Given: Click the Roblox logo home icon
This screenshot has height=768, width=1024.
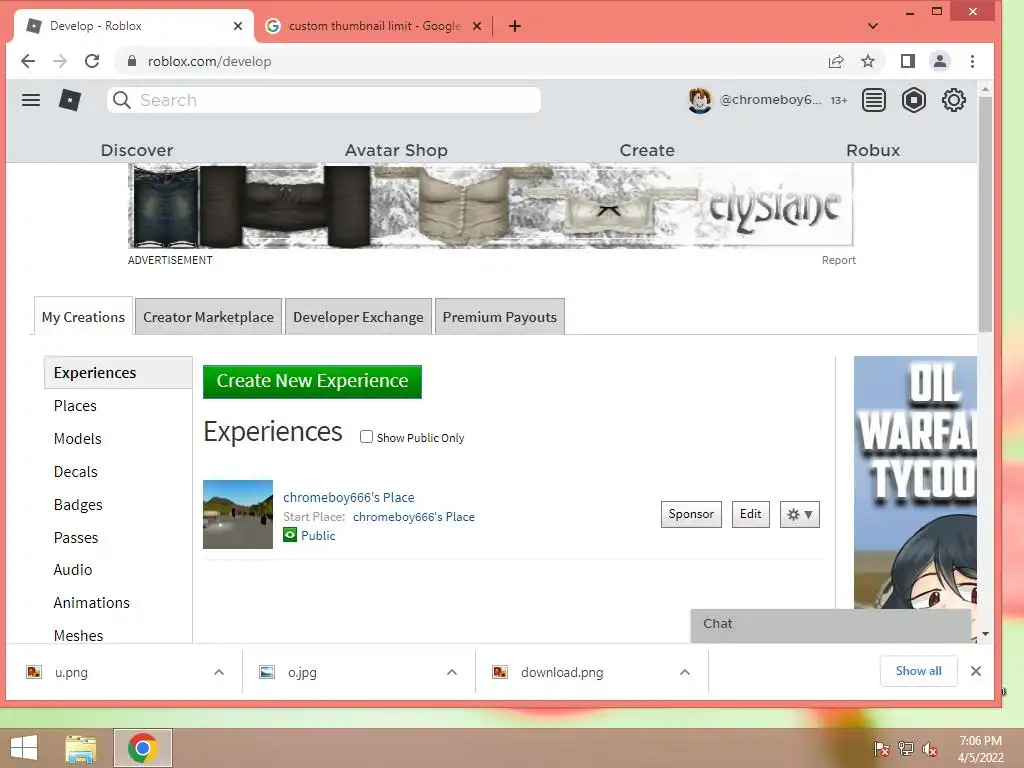Looking at the screenshot, I should [x=70, y=100].
